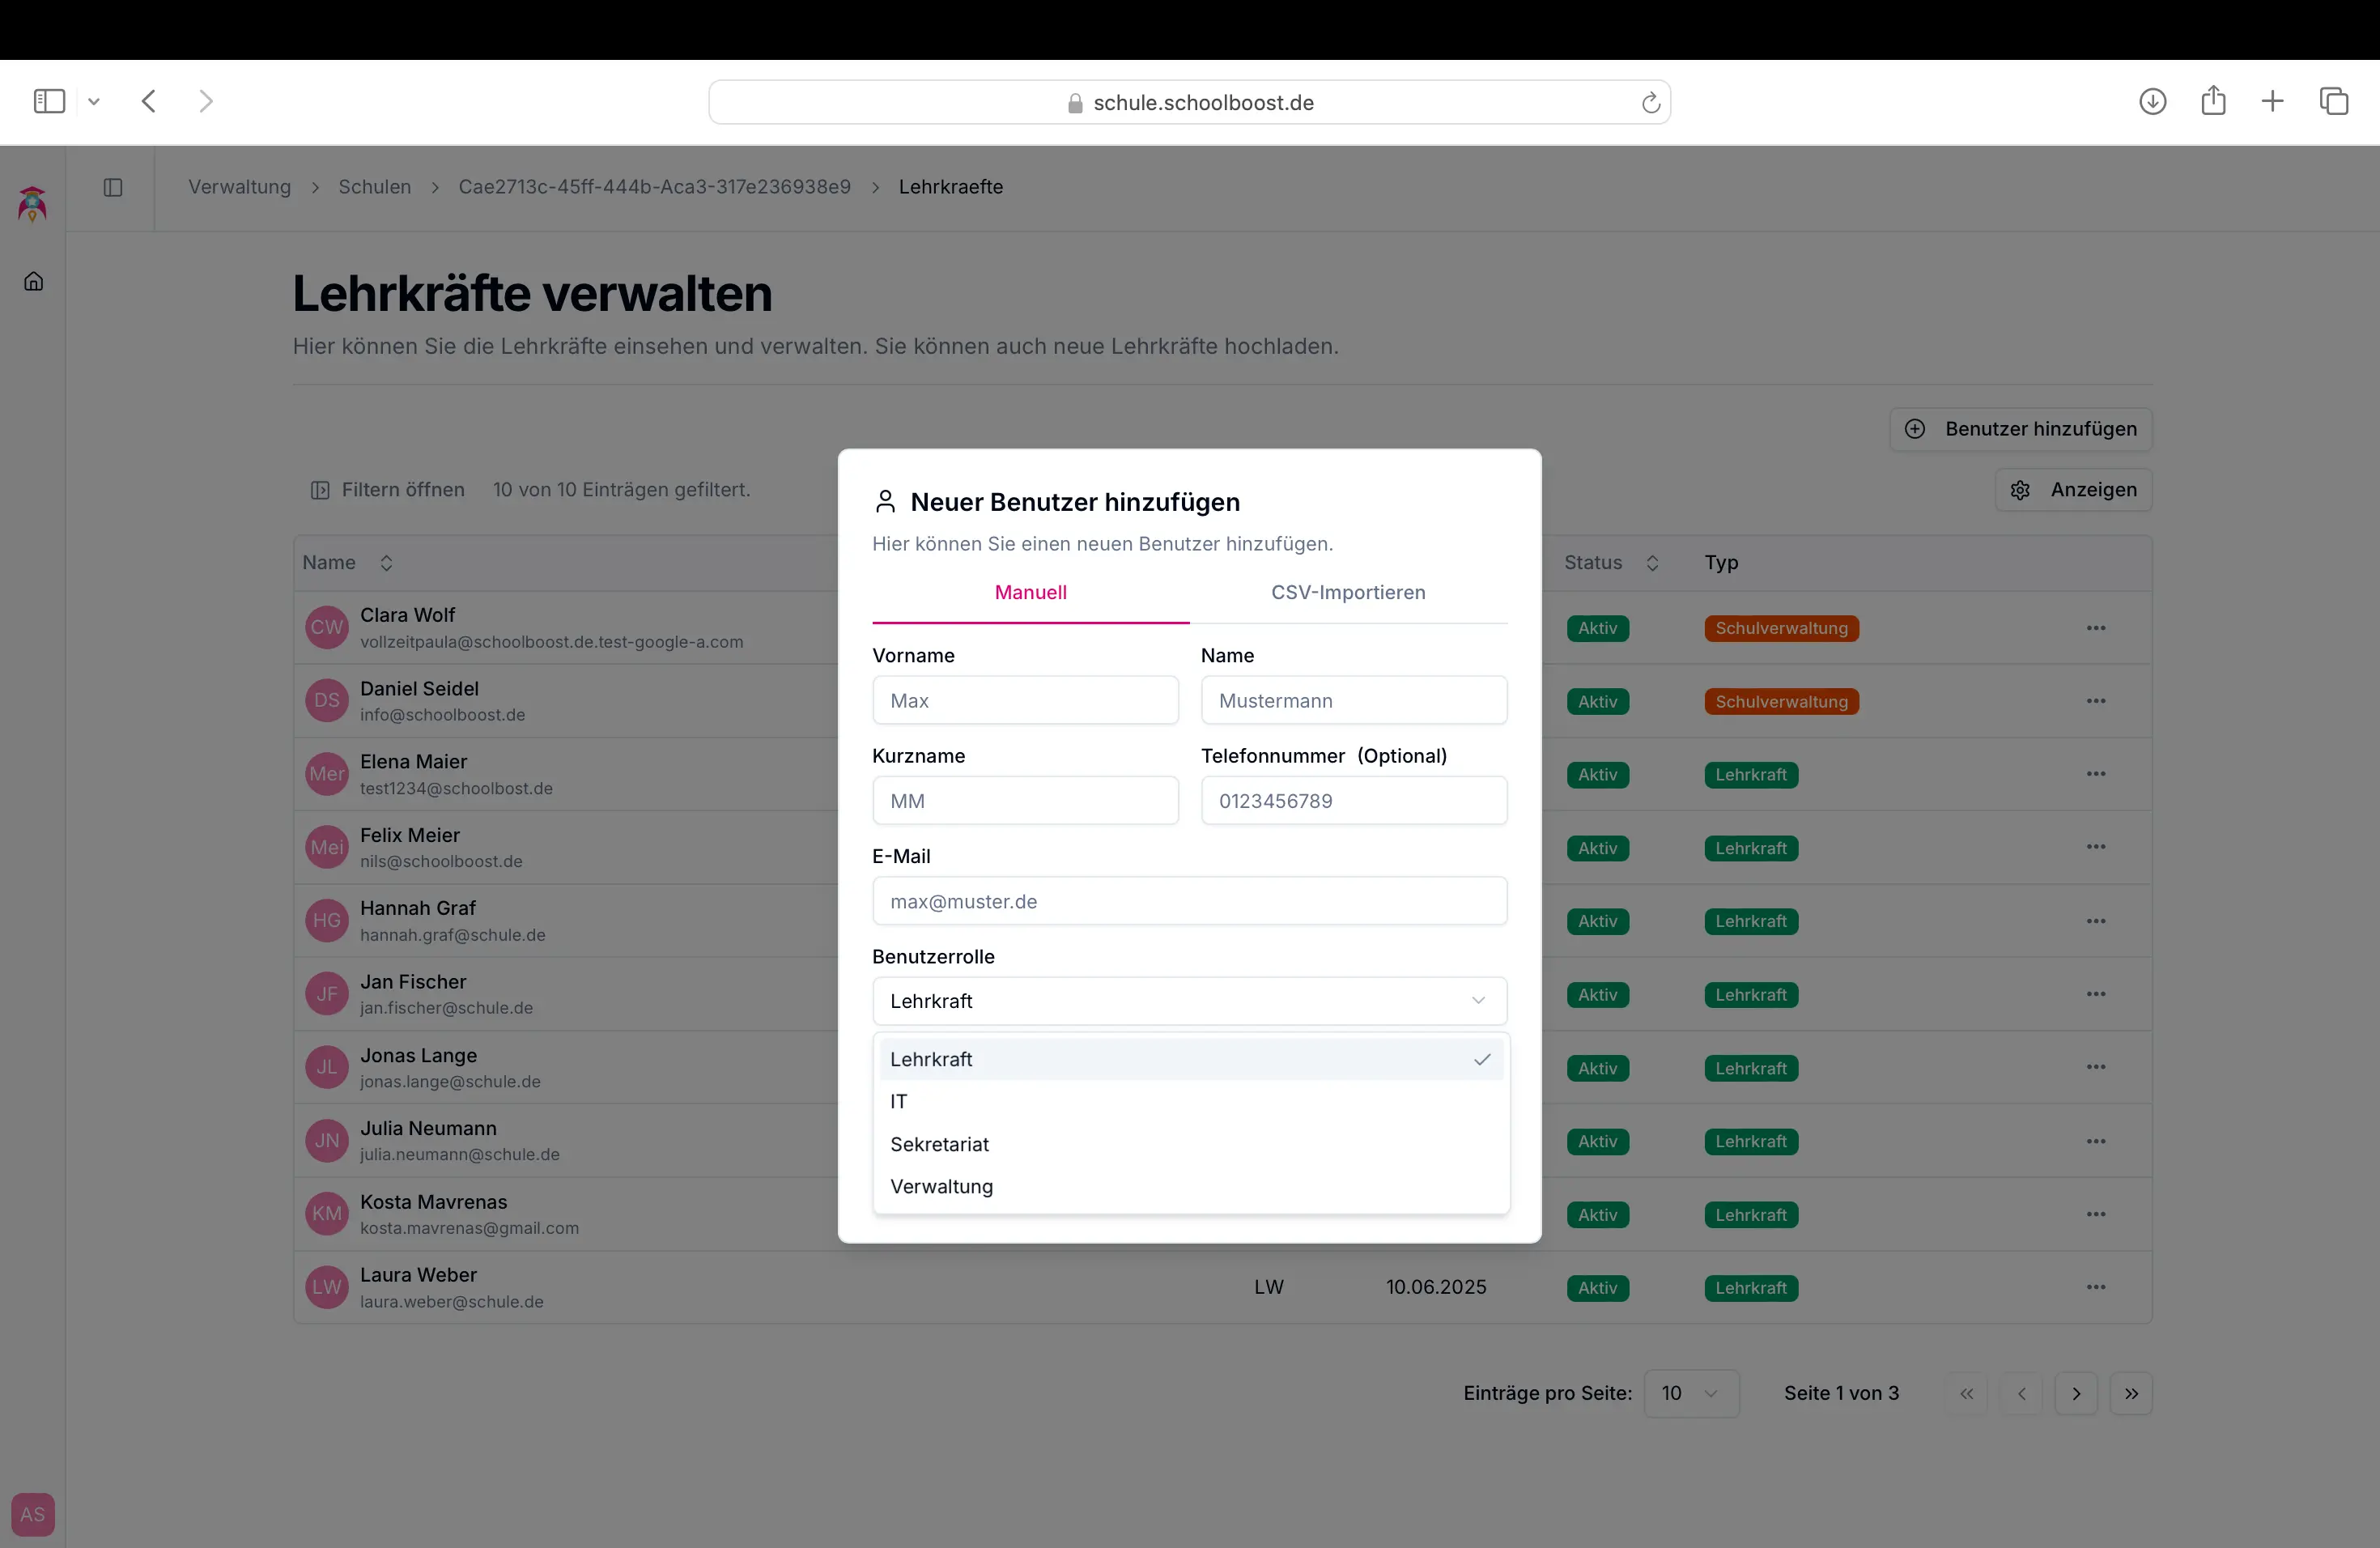Toggle app sidebar panel icon near breadcrumb

113,187
